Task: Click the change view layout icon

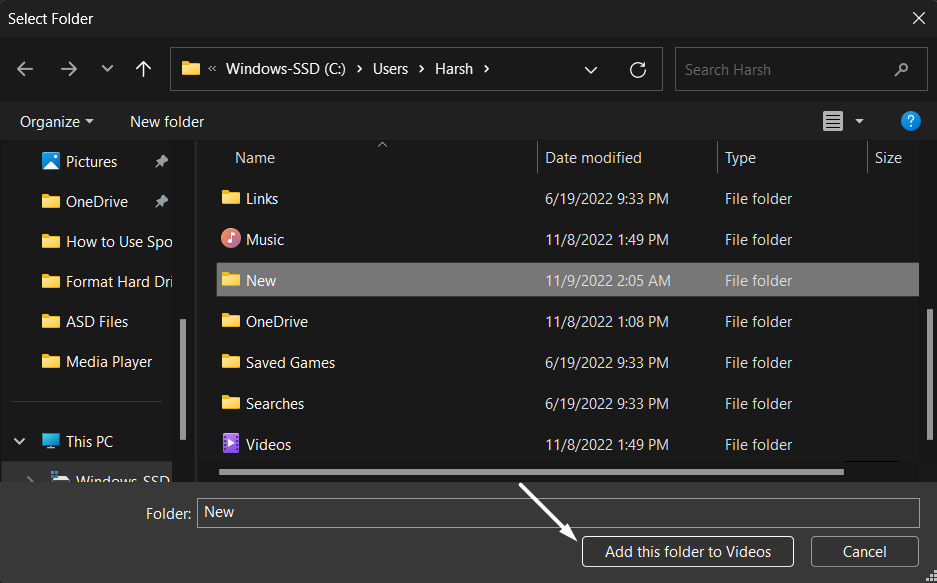Action: (832, 121)
